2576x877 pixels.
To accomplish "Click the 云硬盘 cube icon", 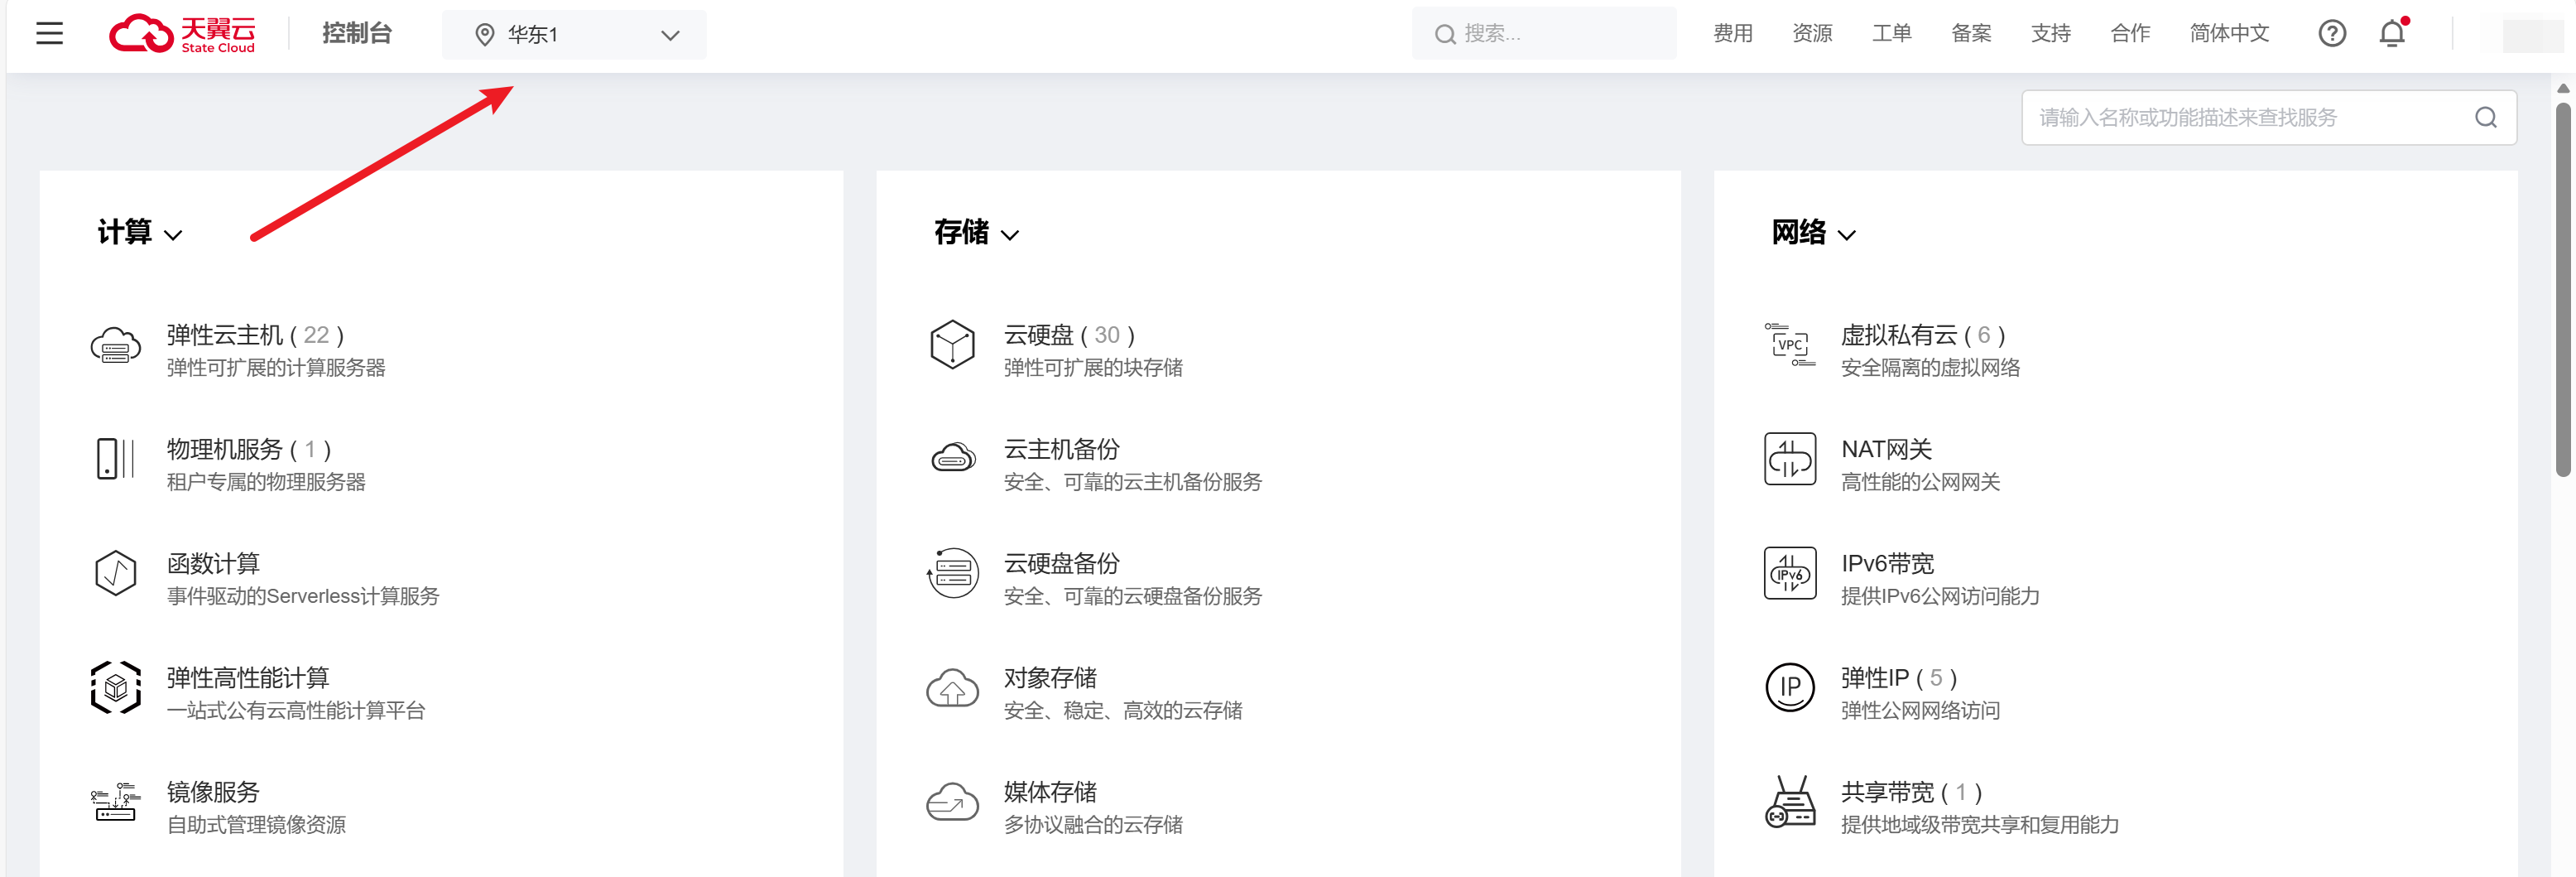I will [x=952, y=345].
